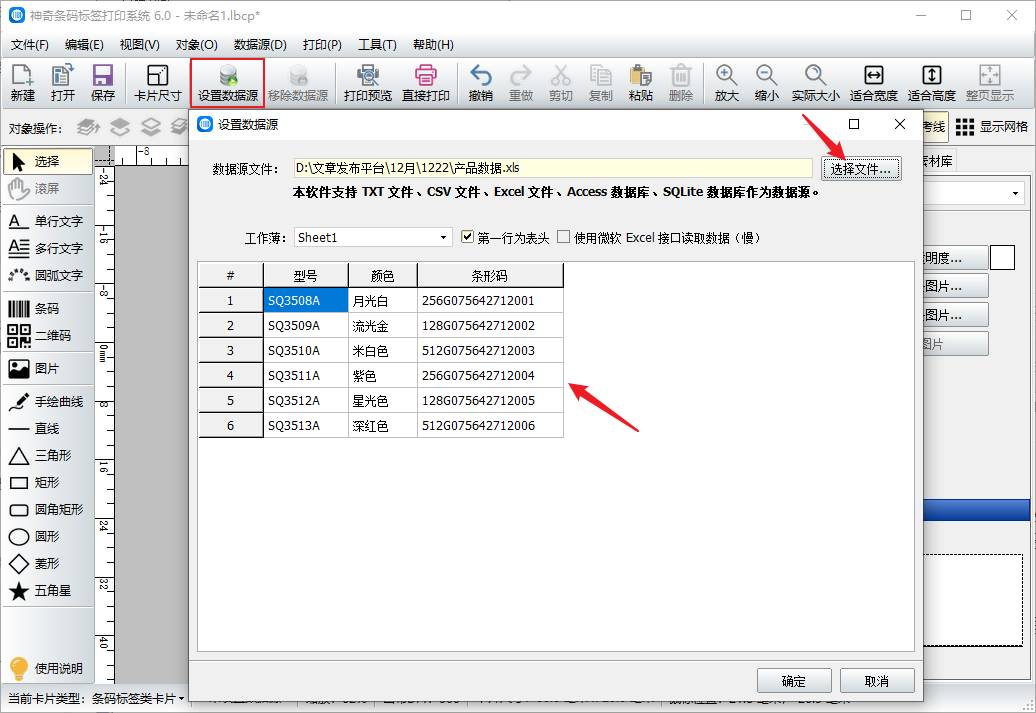The image size is (1036, 713).
Task: Maximize the 设置数据源 dialog
Action: (854, 124)
